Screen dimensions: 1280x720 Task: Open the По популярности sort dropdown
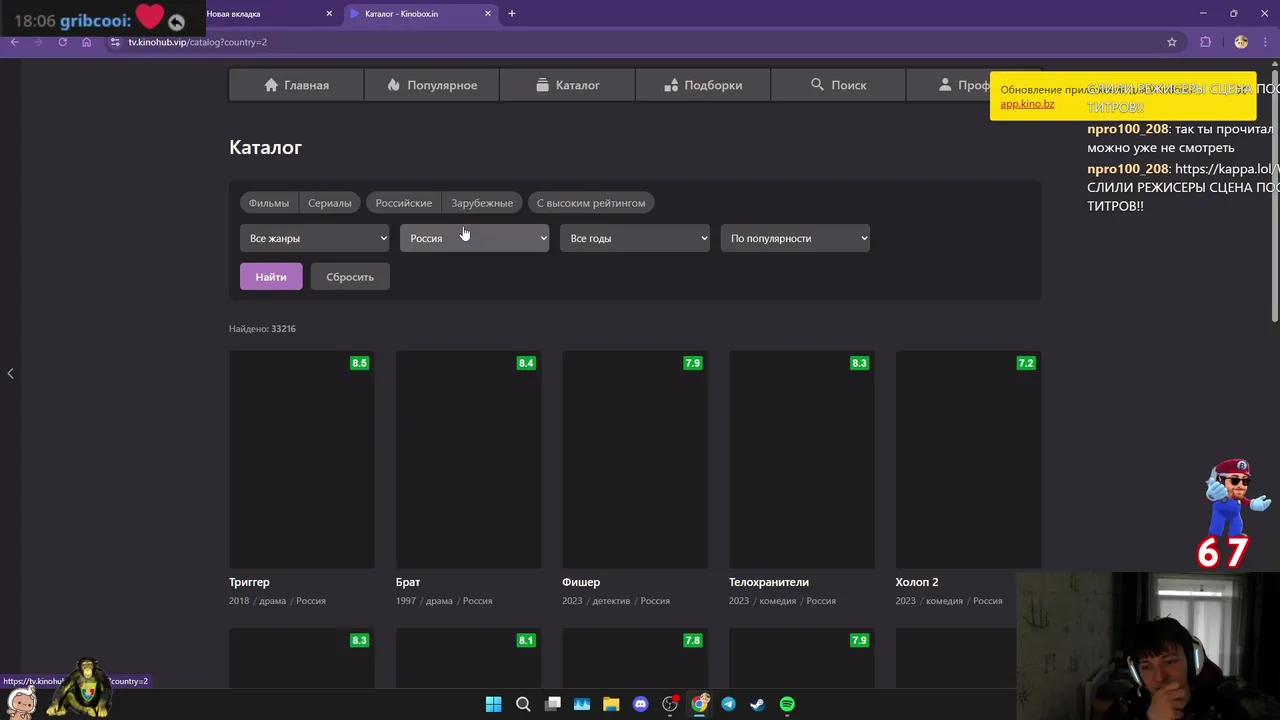click(795, 238)
